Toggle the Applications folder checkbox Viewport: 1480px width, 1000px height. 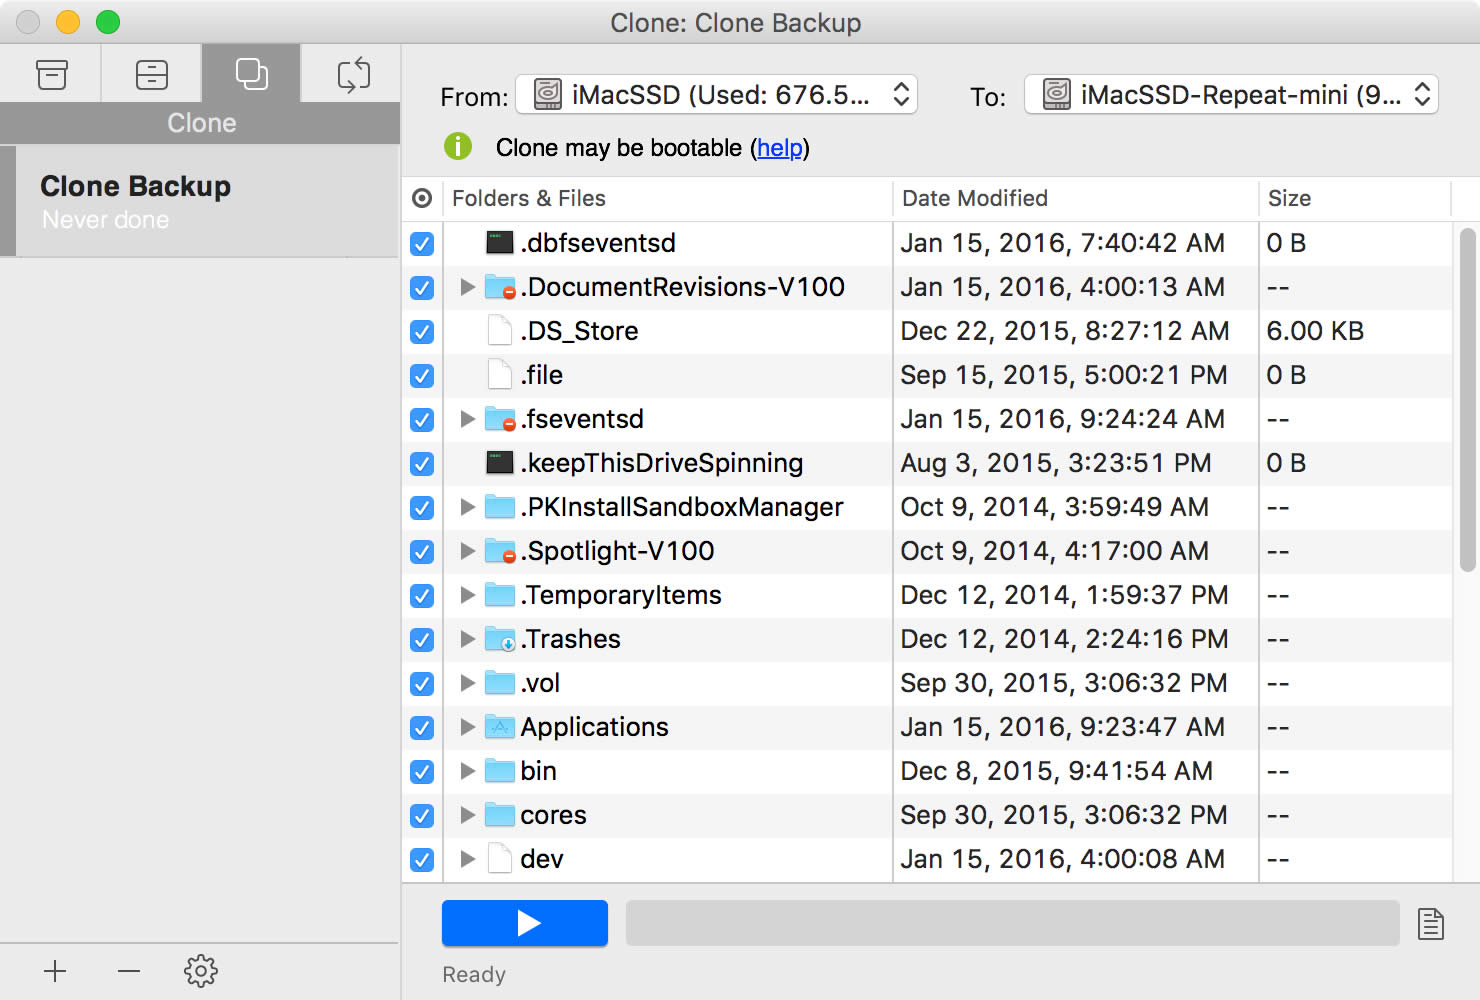pyautogui.click(x=422, y=728)
